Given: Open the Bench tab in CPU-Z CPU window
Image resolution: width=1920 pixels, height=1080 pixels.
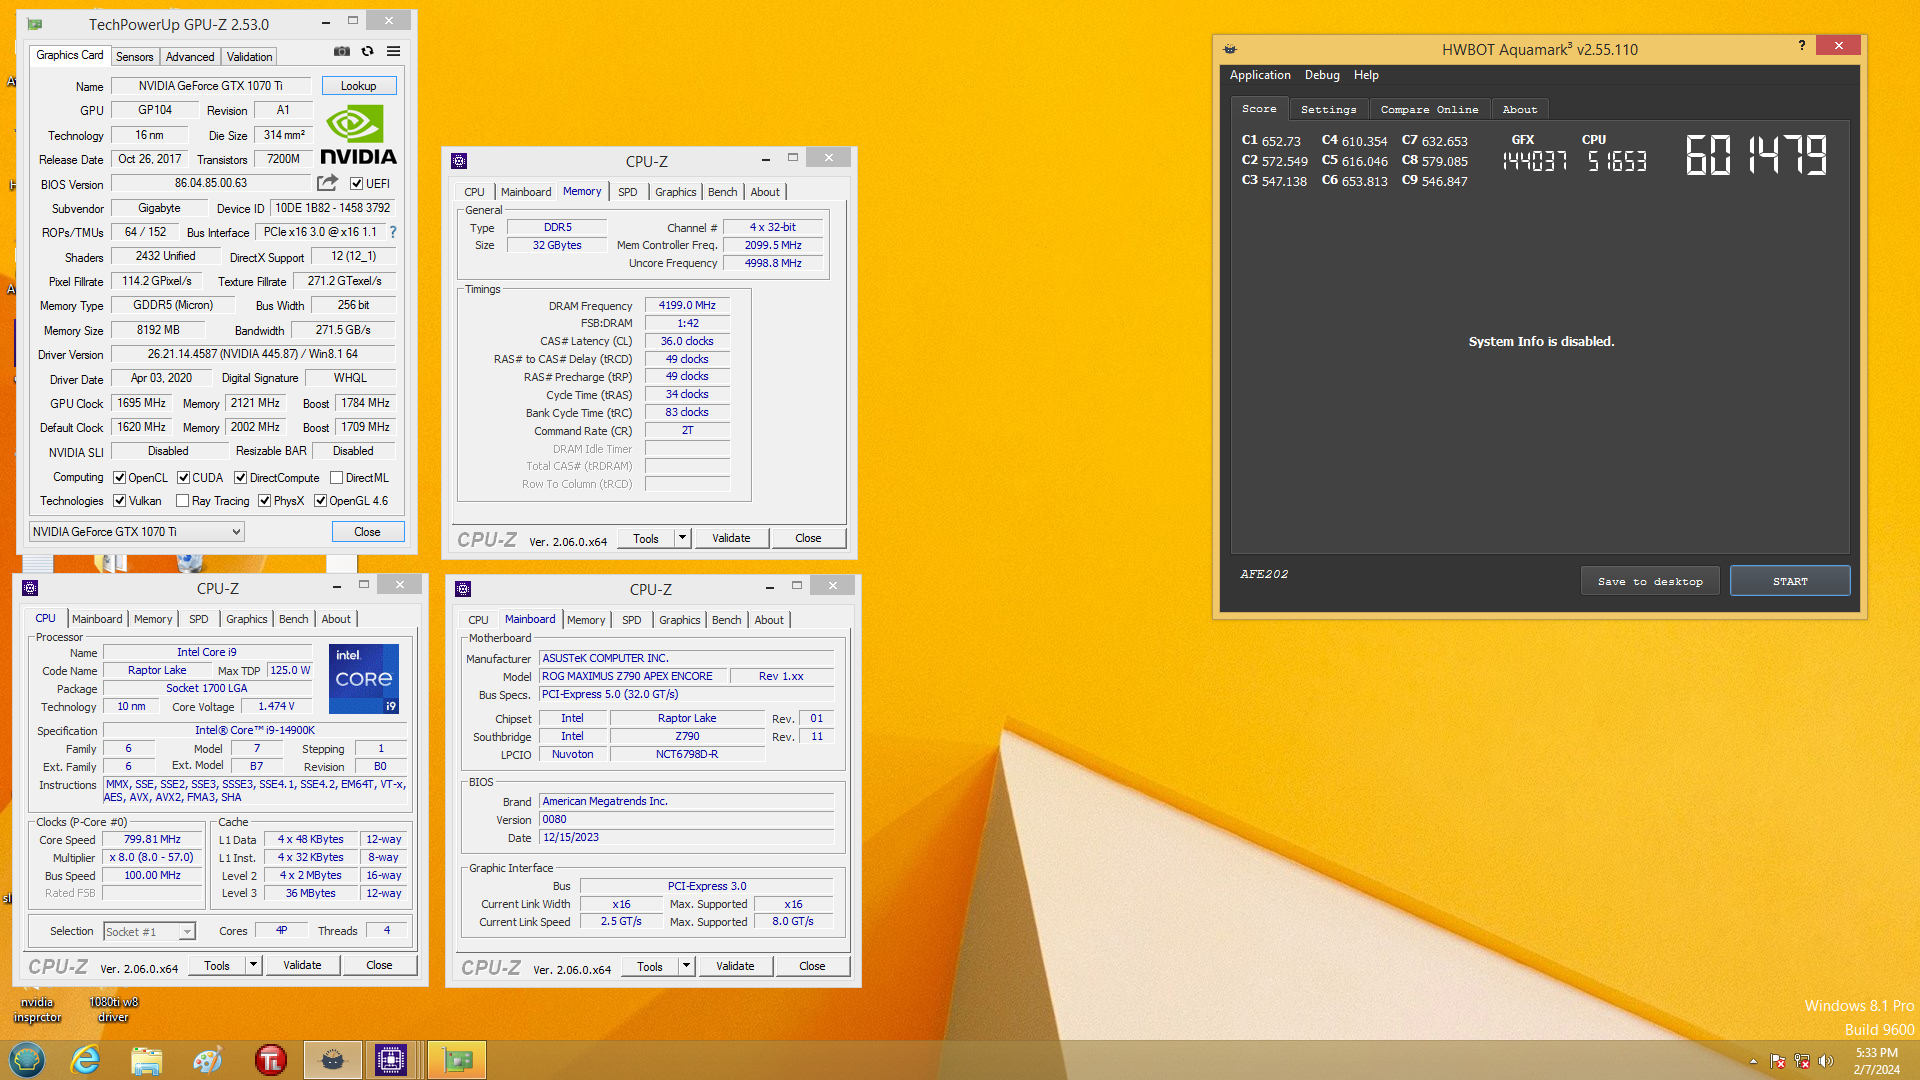Looking at the screenshot, I should [293, 619].
